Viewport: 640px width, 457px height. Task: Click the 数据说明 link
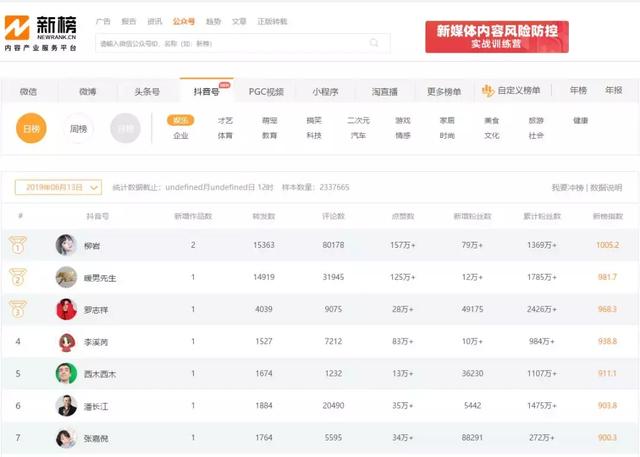click(606, 187)
